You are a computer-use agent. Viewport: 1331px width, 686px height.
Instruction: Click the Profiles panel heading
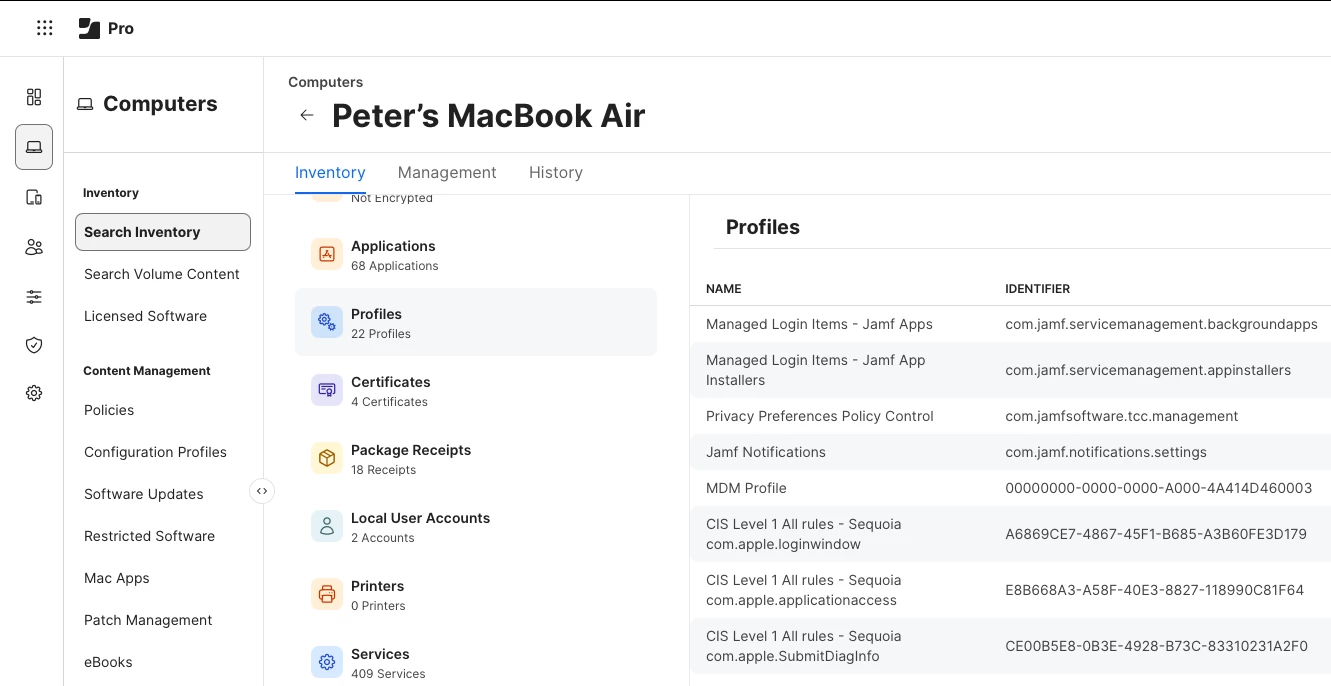pos(763,227)
